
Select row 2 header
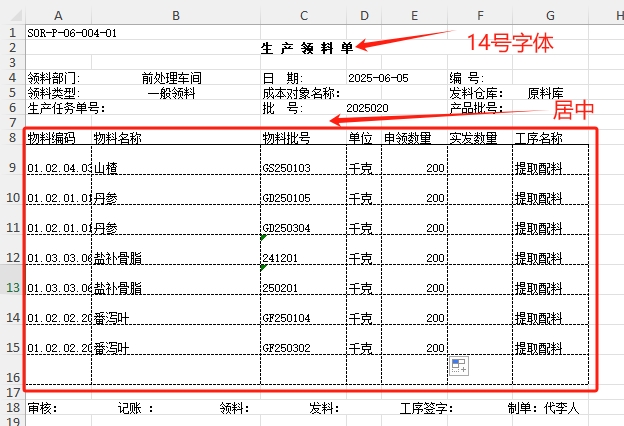[x=13, y=47]
